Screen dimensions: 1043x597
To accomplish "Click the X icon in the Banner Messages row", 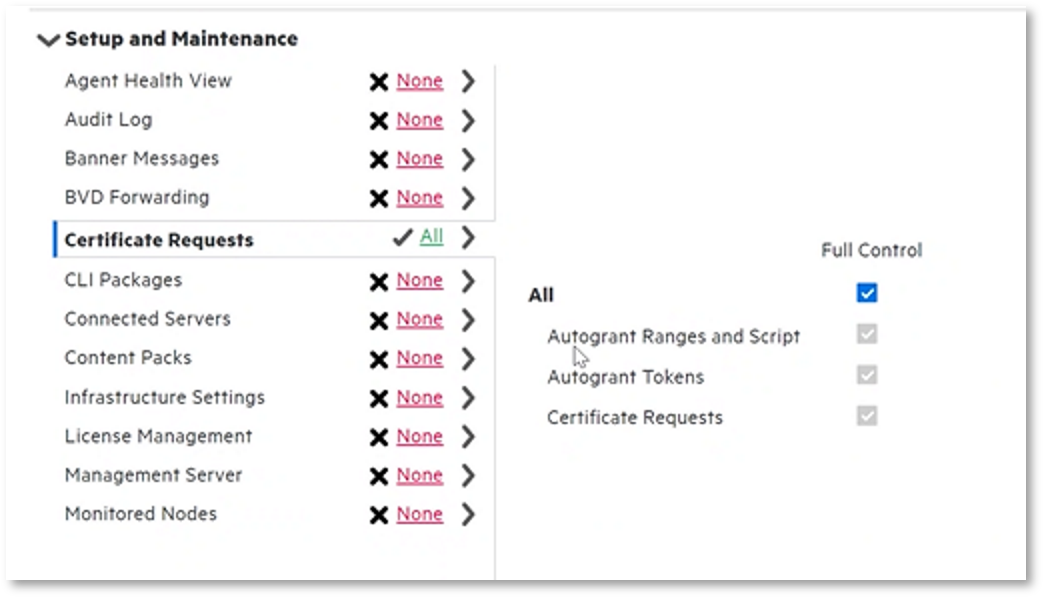I will tap(379, 160).
